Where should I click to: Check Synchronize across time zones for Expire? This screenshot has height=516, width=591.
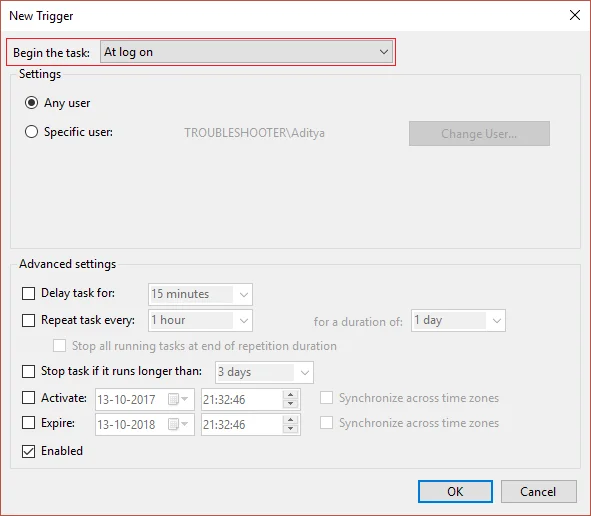click(326, 423)
